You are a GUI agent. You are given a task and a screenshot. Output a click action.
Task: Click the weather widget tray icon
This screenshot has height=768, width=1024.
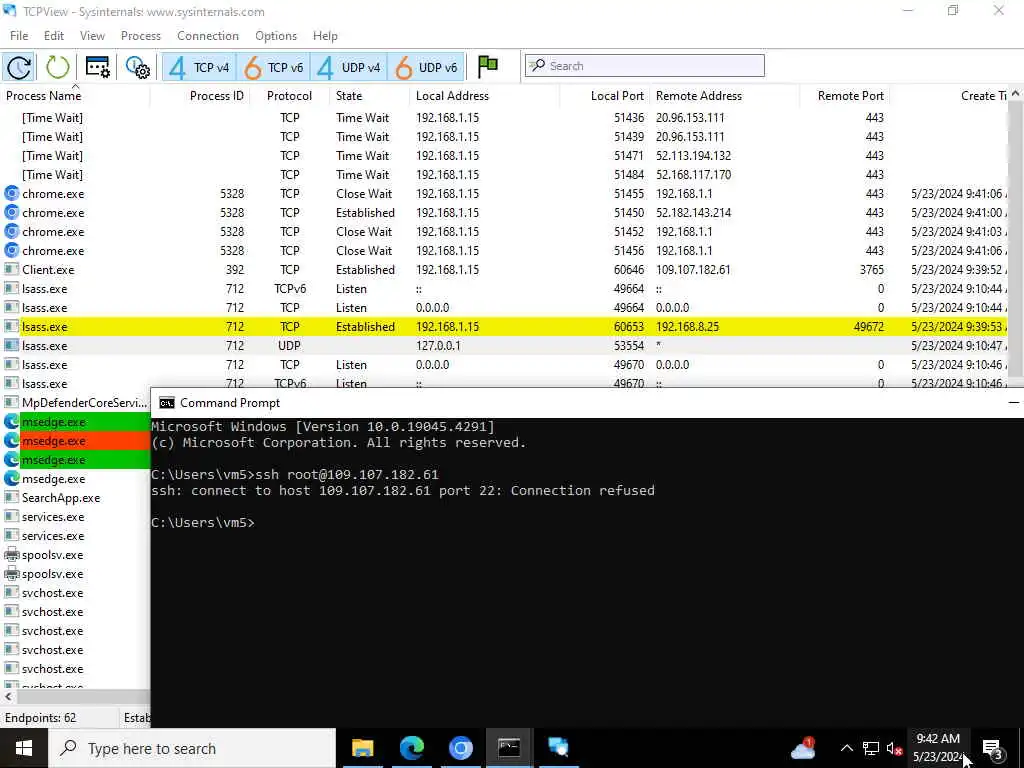(x=803, y=748)
